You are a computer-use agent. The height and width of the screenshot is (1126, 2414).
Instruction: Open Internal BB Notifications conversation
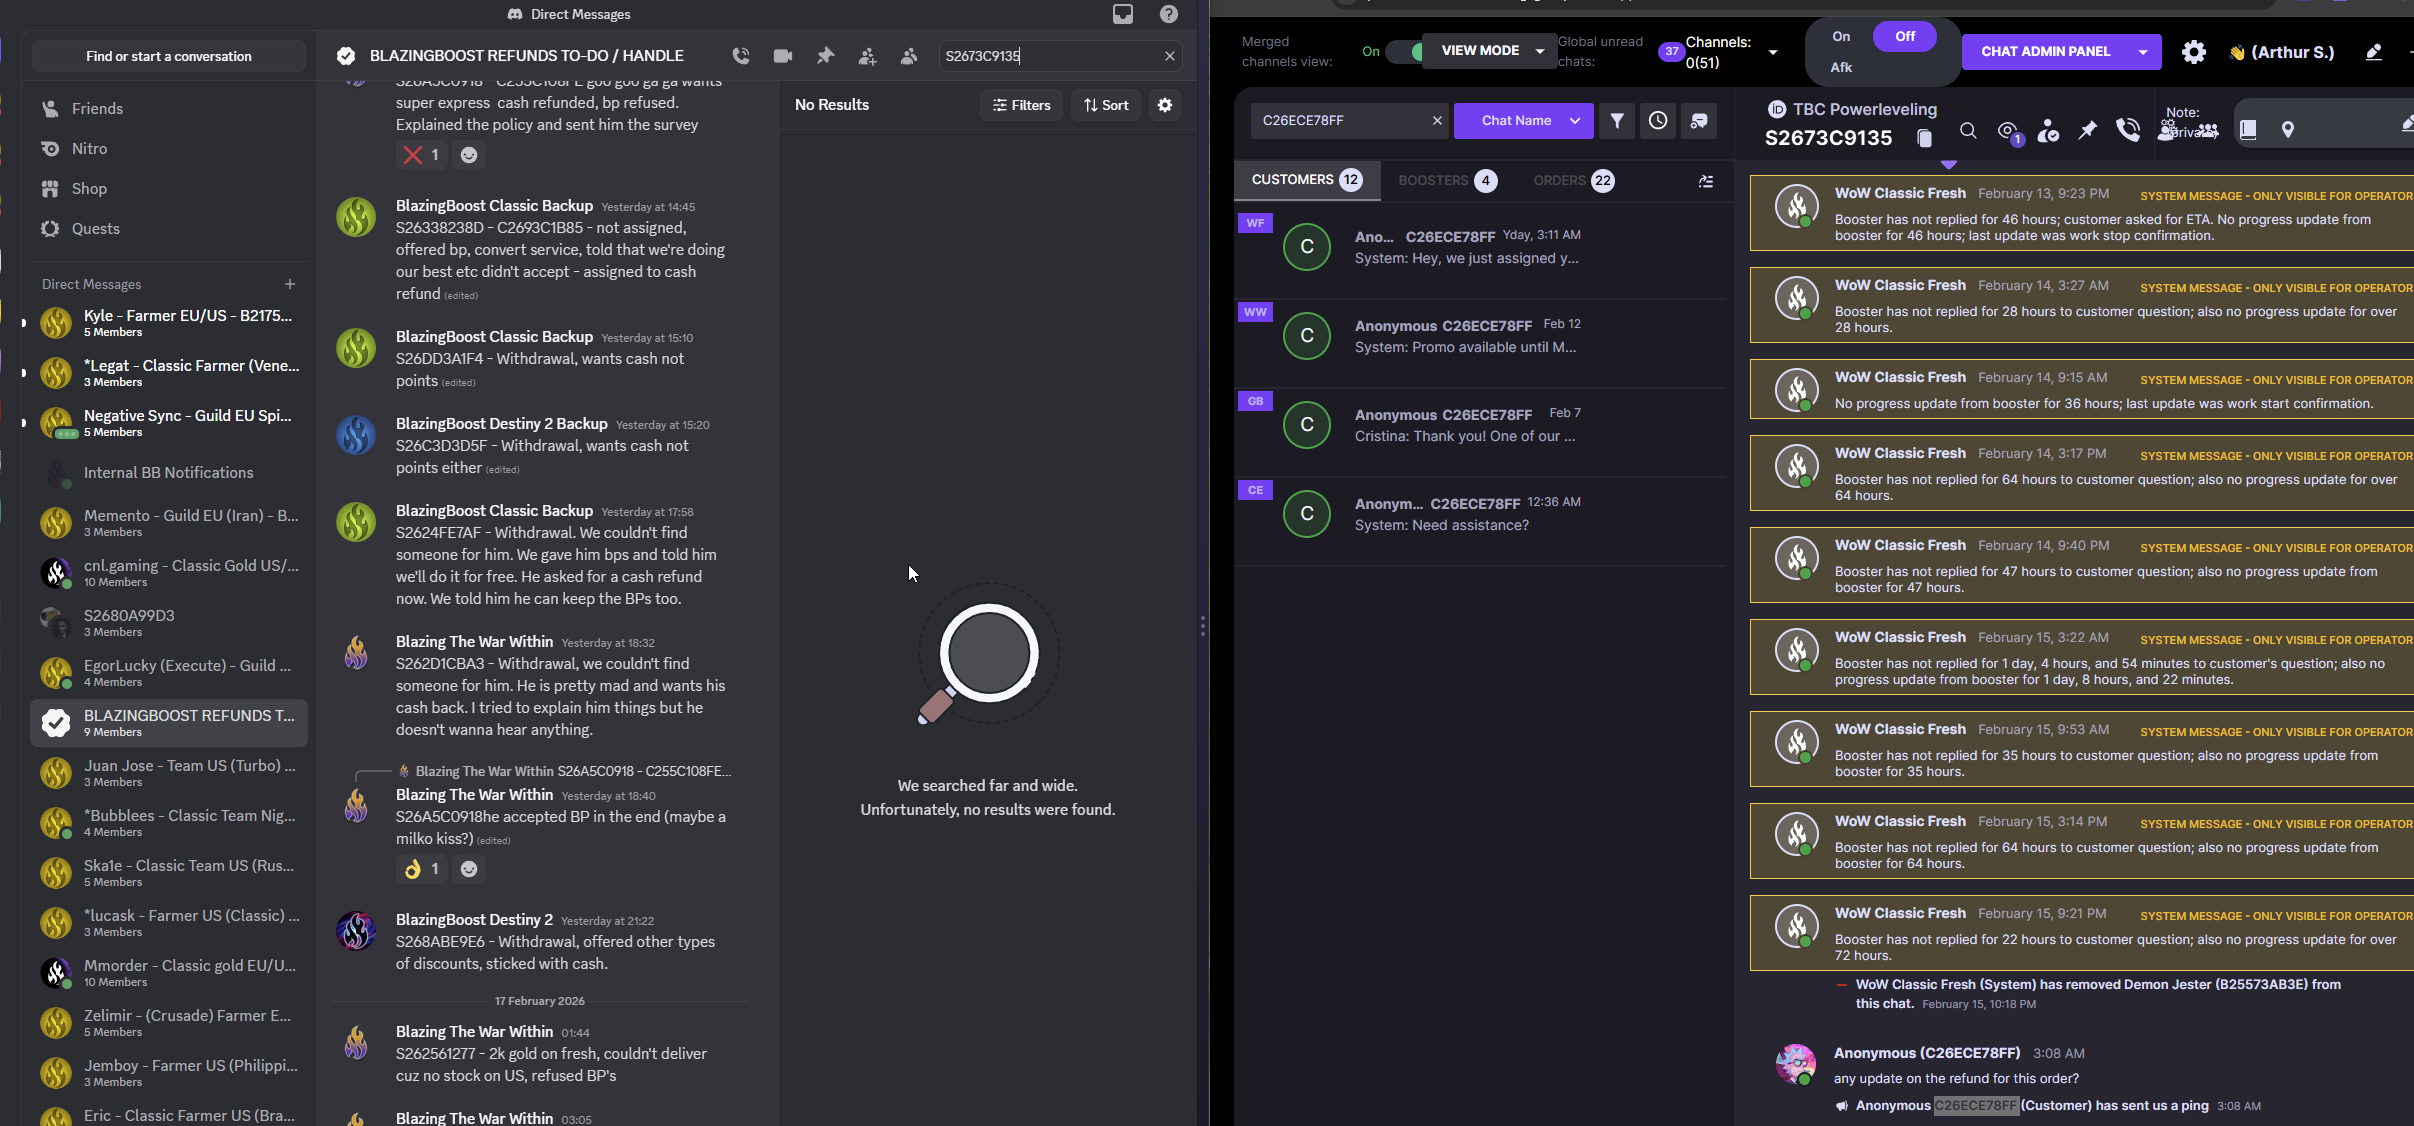tap(169, 472)
